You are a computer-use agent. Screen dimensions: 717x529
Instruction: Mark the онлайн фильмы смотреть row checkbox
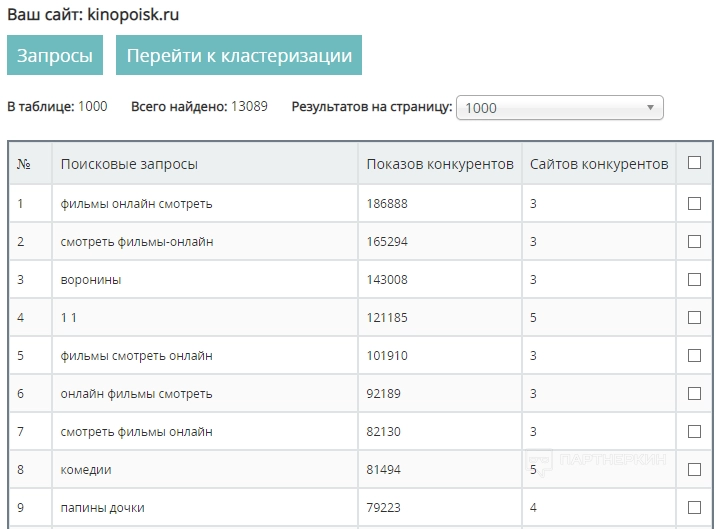pyautogui.click(x=694, y=394)
